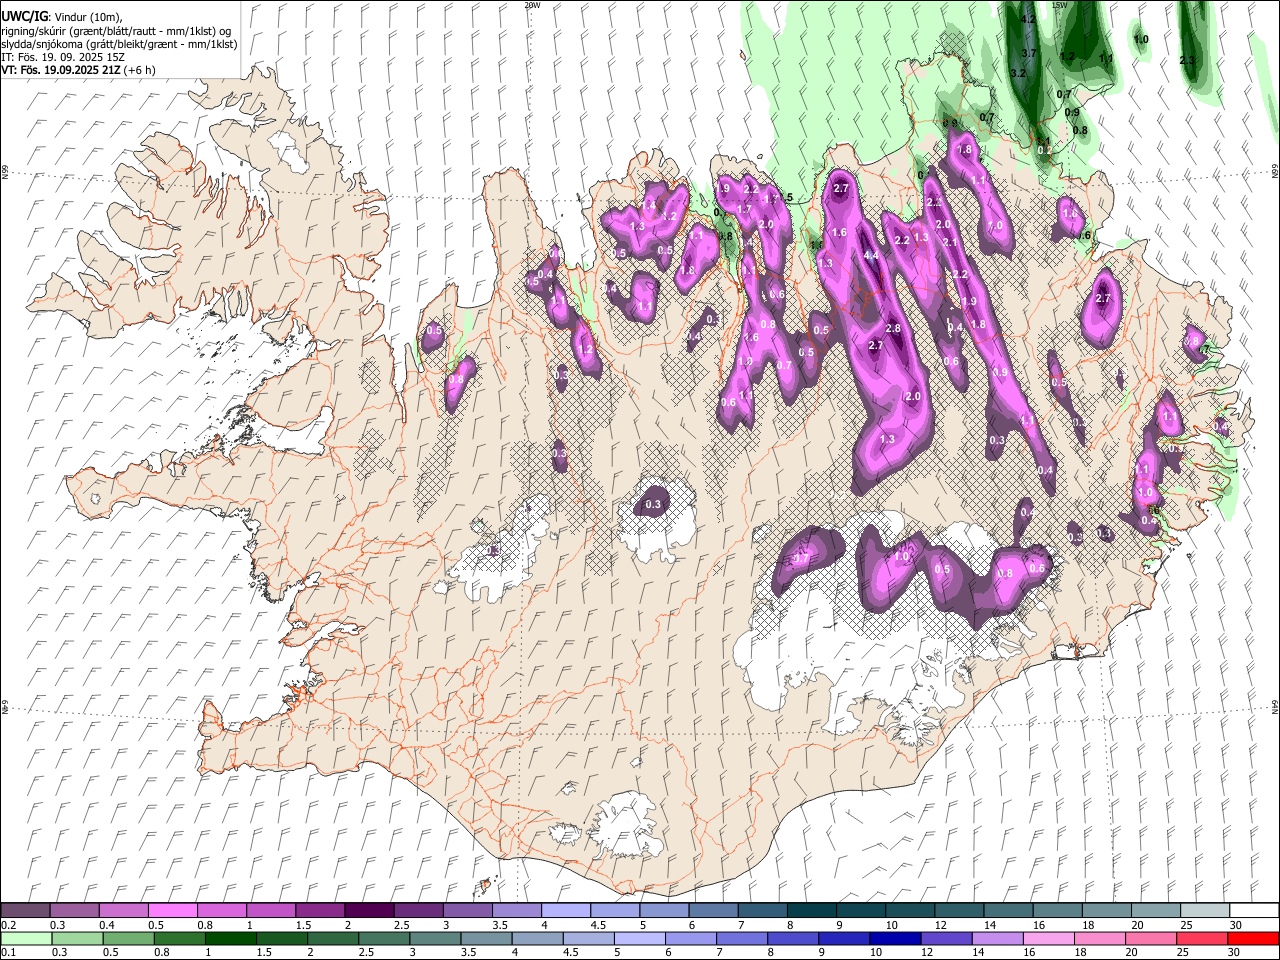Select the pink rain swatch between 18 and 20
Viewport: 1280px width, 960px height.
tap(1101, 938)
